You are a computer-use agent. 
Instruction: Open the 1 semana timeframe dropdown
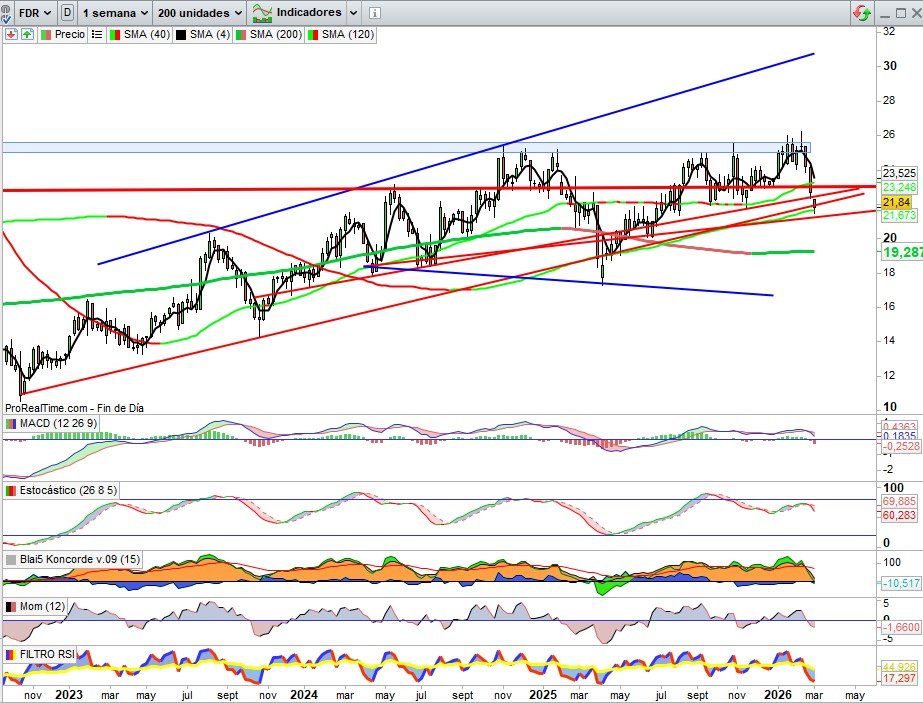[115, 12]
